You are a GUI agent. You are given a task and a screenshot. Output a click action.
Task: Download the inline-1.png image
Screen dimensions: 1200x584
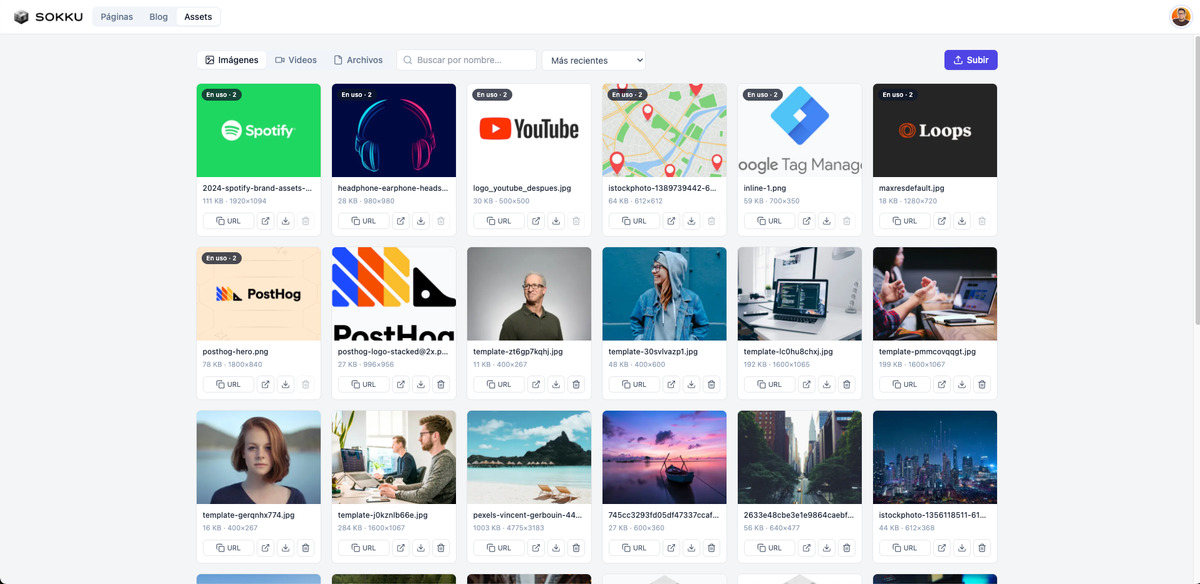pos(827,221)
